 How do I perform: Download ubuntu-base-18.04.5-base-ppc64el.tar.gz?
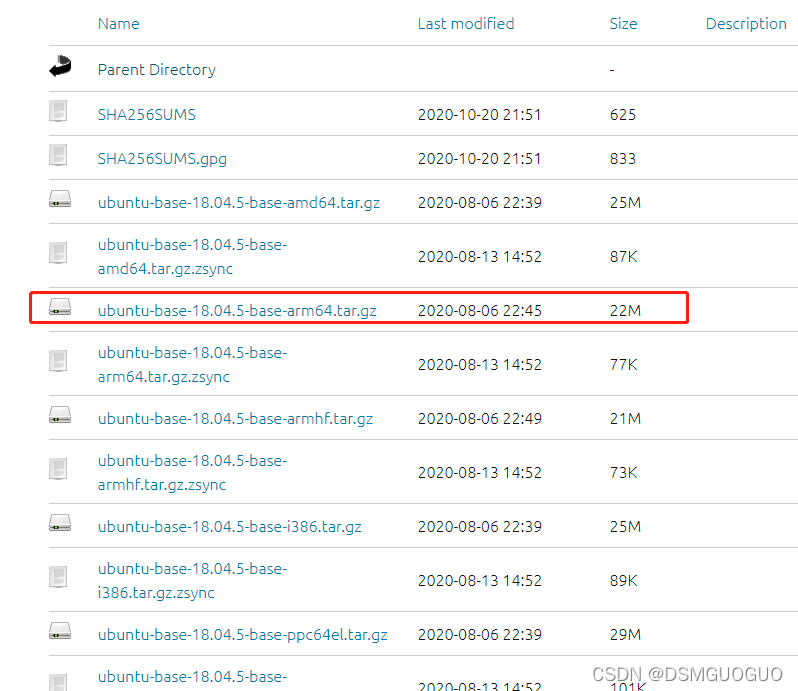(243, 635)
